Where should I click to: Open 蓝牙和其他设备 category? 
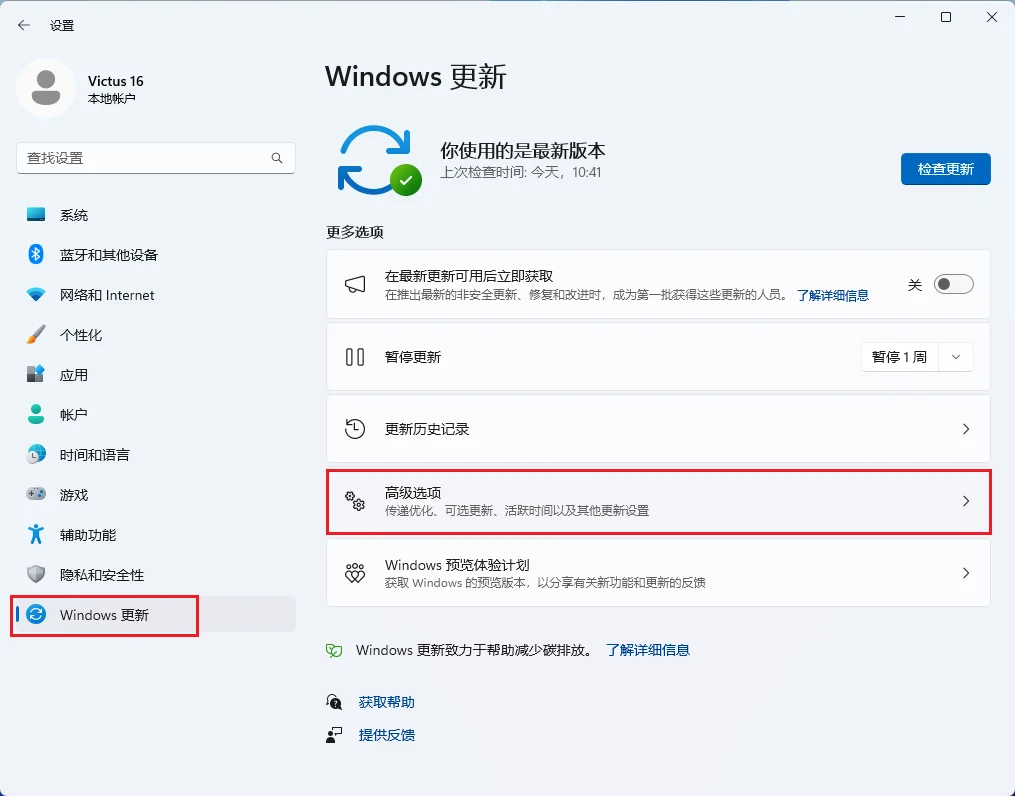155,254
